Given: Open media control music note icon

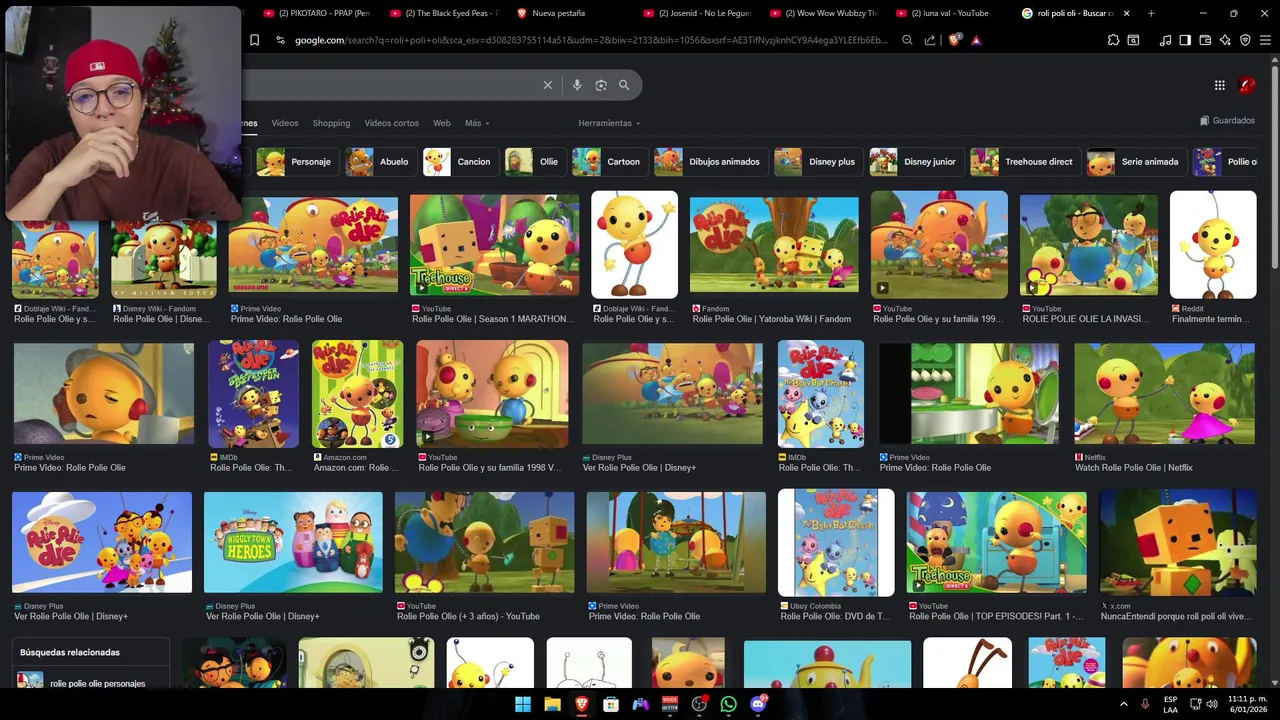Looking at the screenshot, I should [1165, 40].
